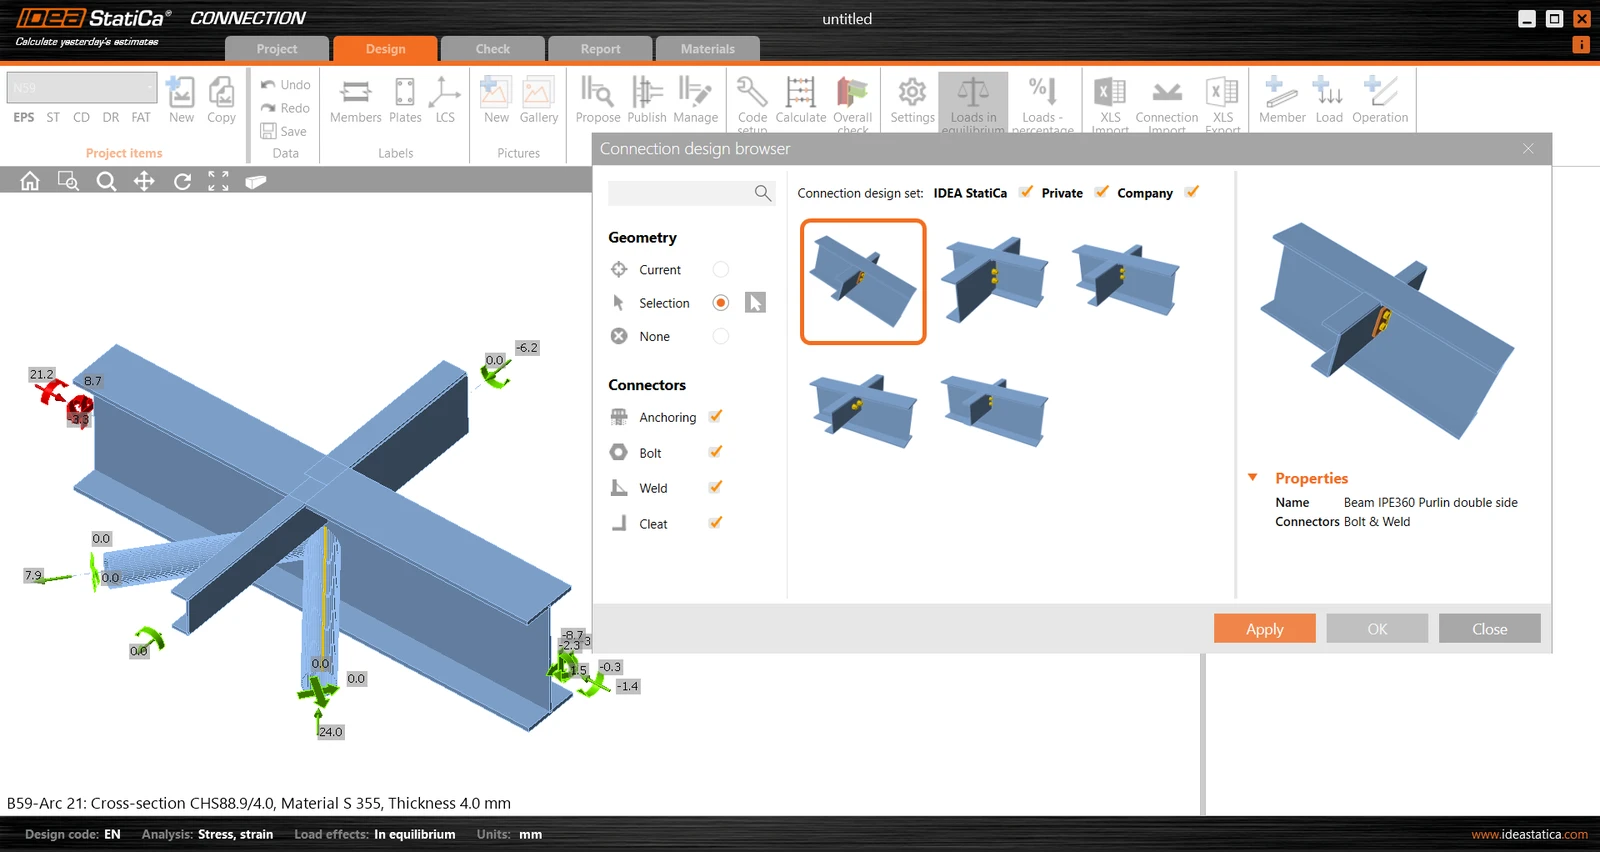Open the Materials tab

click(707, 49)
